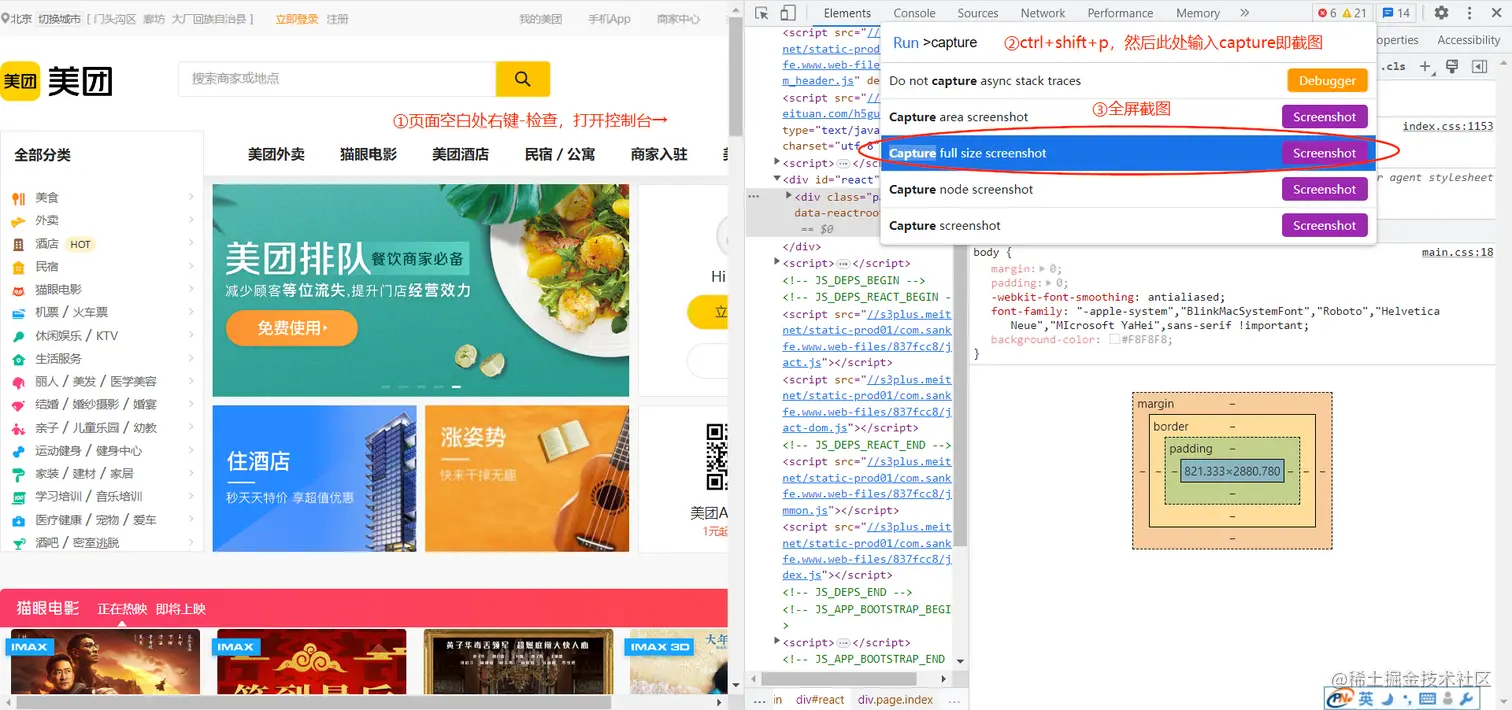This screenshot has height=710, width=1512.
Task: Click Screenshot button beside Capture screenshot
Action: point(1324,225)
